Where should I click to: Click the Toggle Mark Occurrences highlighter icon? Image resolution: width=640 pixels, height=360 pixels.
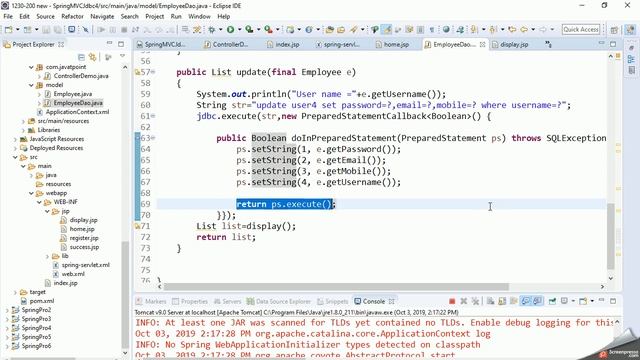click(x=387, y=29)
